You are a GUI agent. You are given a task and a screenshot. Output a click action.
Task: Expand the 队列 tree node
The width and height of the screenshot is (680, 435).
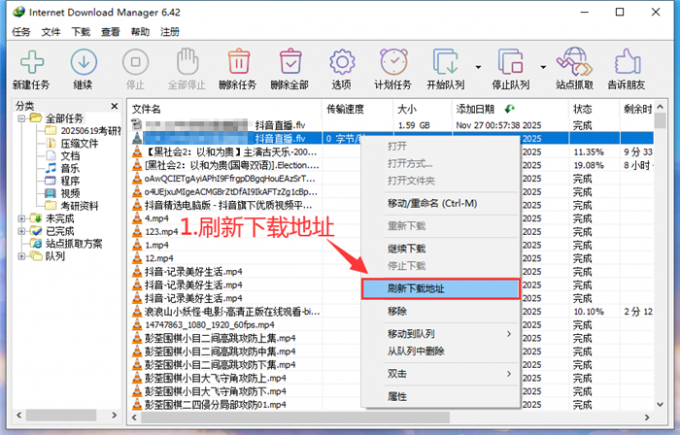tap(21, 256)
